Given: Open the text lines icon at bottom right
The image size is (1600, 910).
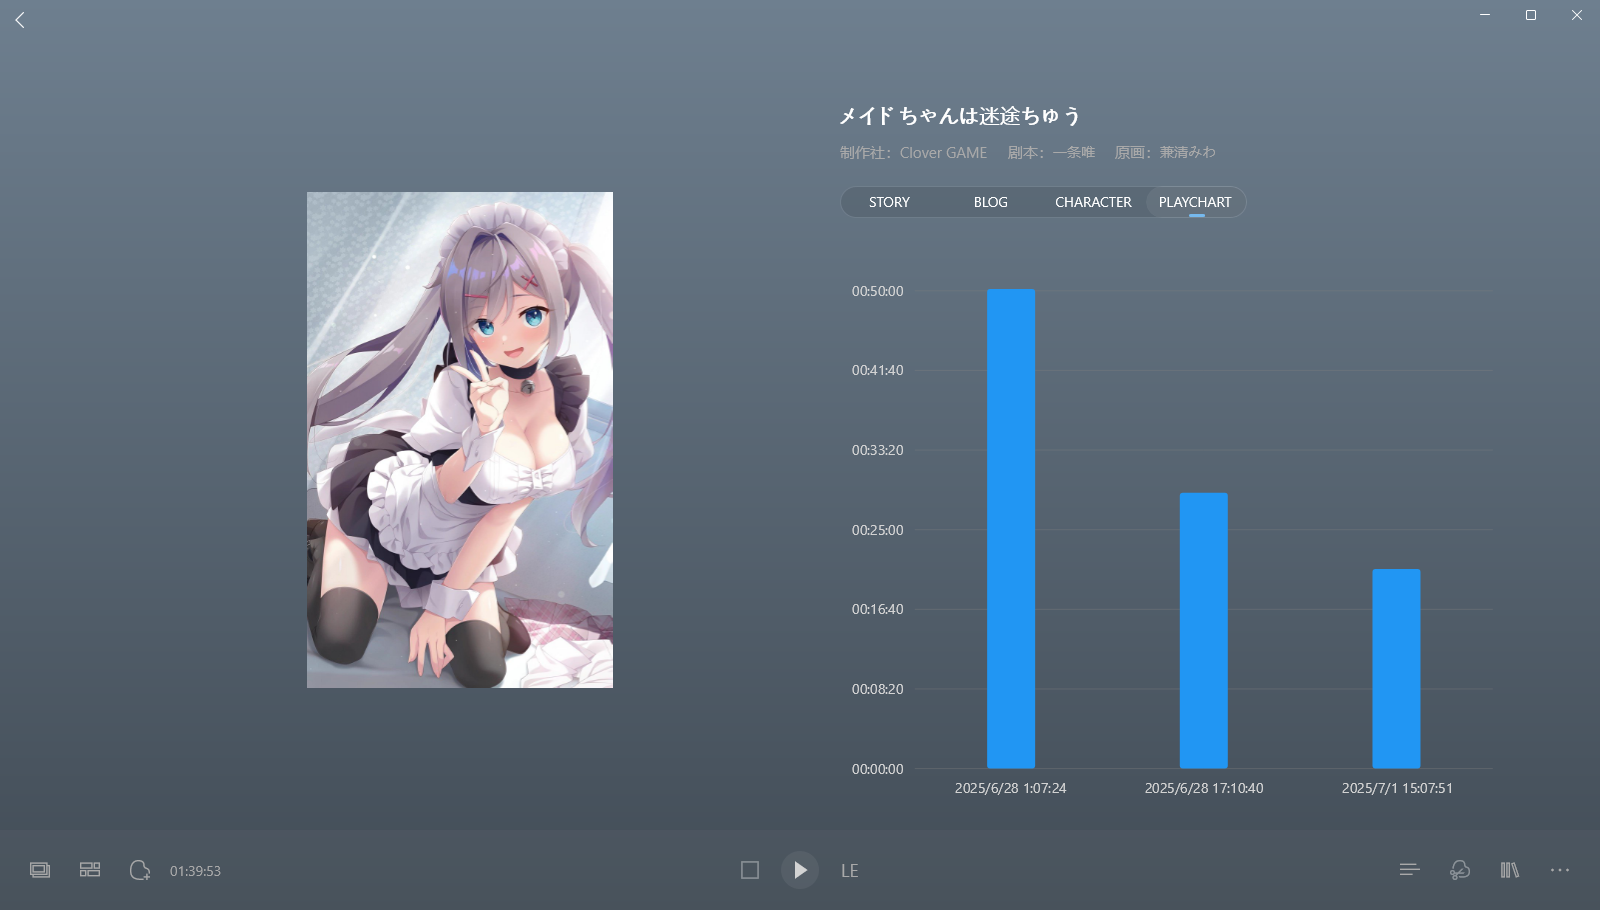Looking at the screenshot, I should (1410, 870).
